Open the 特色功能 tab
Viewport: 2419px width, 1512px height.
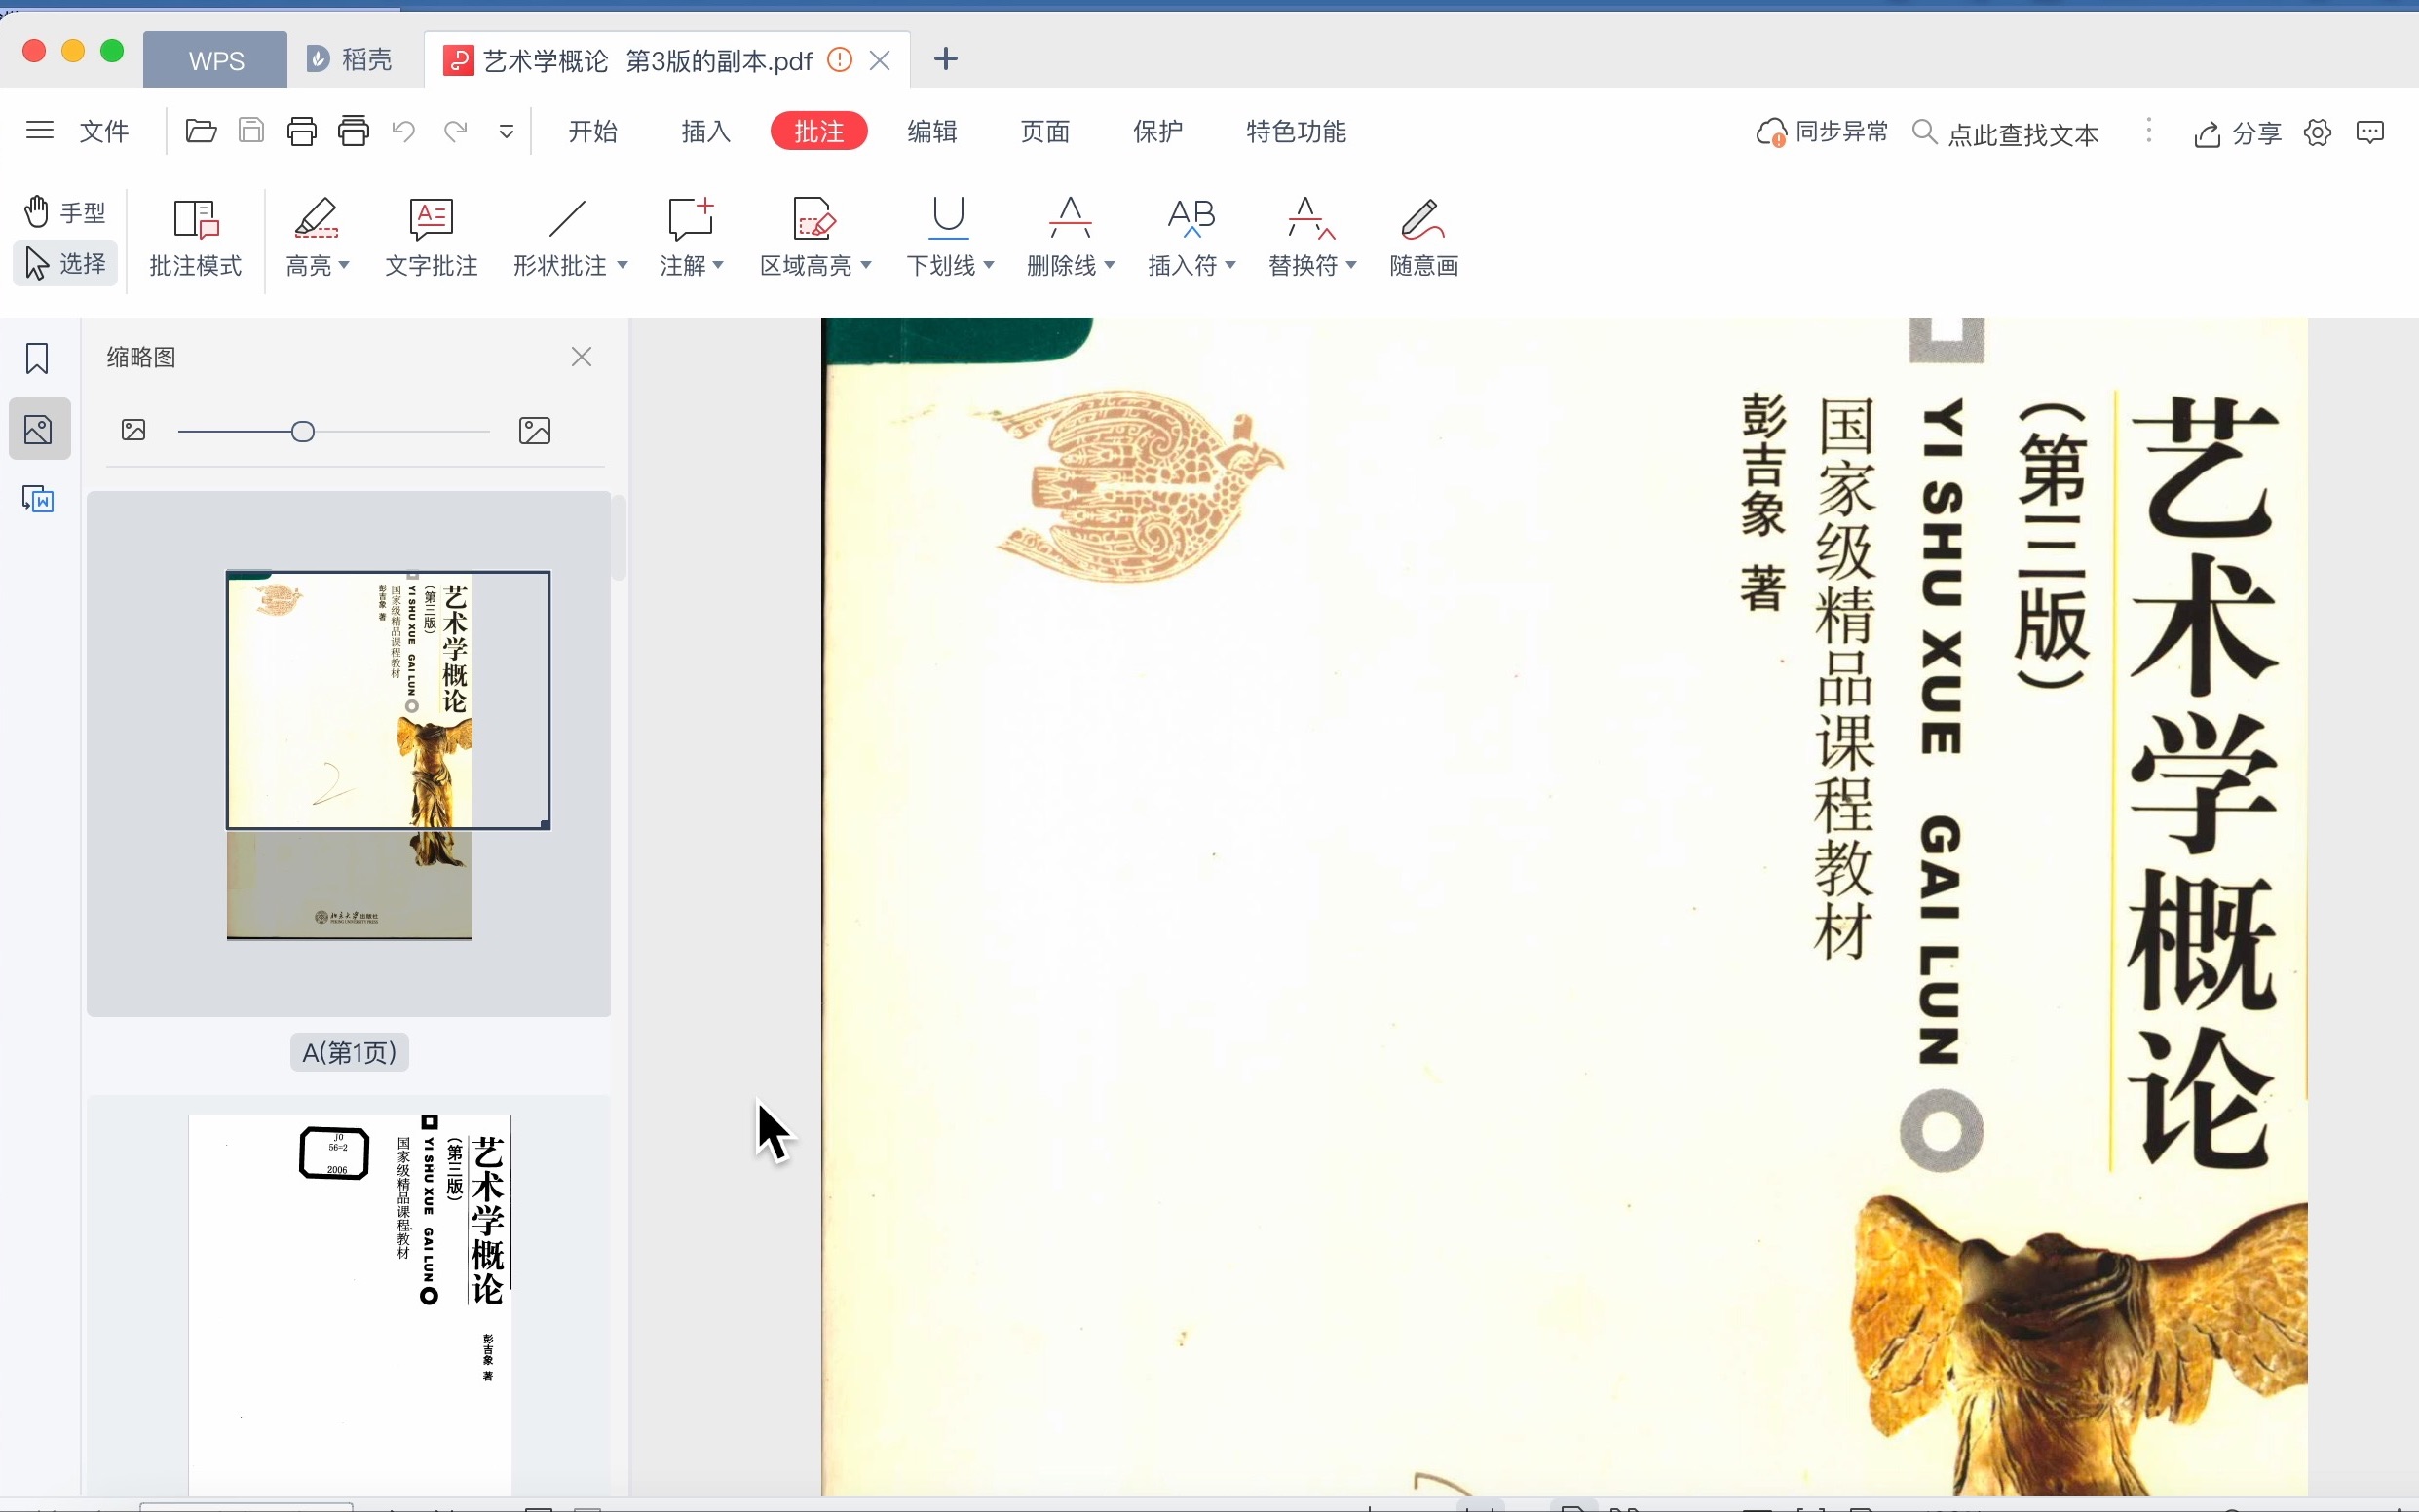(1297, 131)
